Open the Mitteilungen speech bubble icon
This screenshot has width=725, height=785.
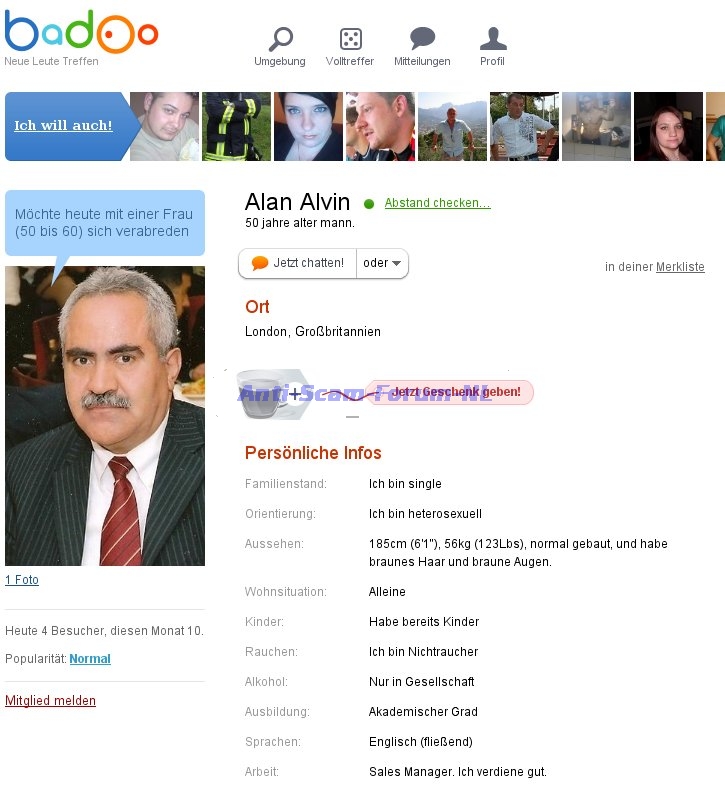(422, 39)
